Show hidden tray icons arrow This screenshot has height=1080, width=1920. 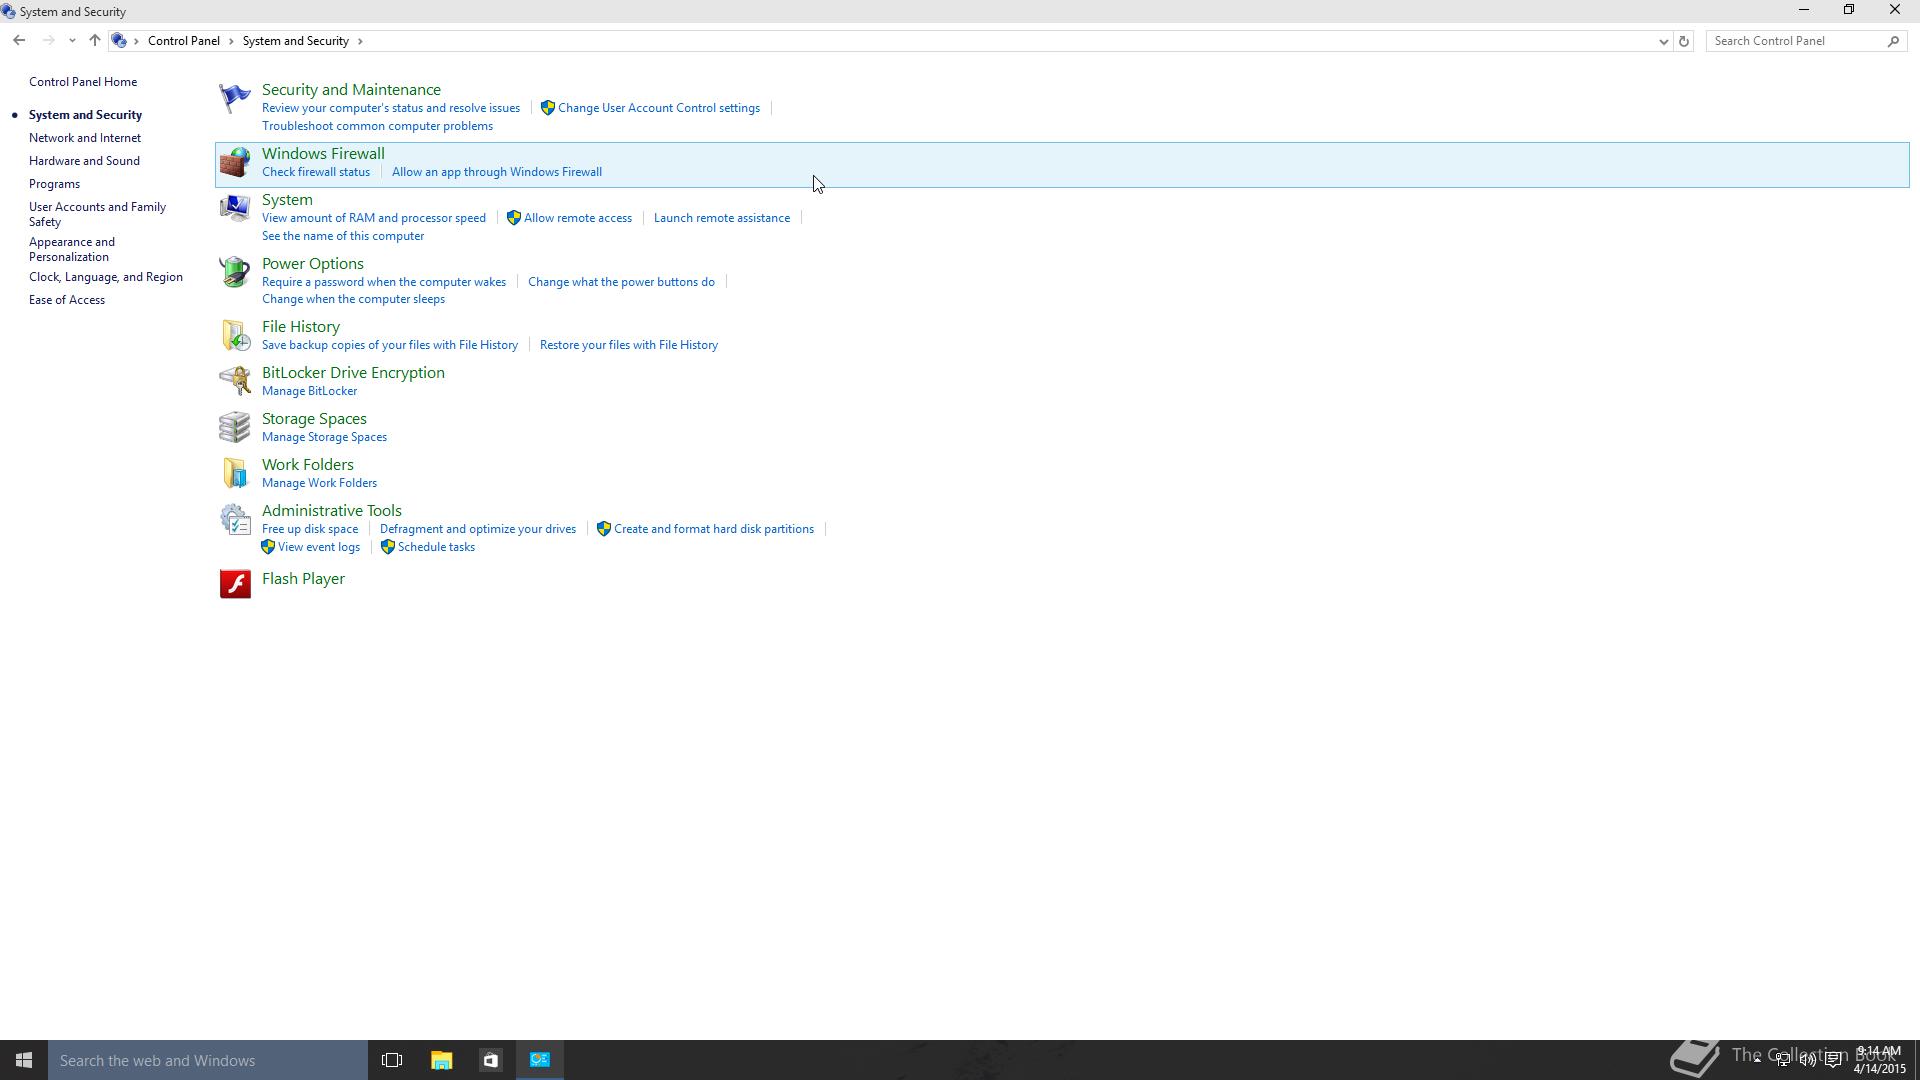coord(1757,1059)
